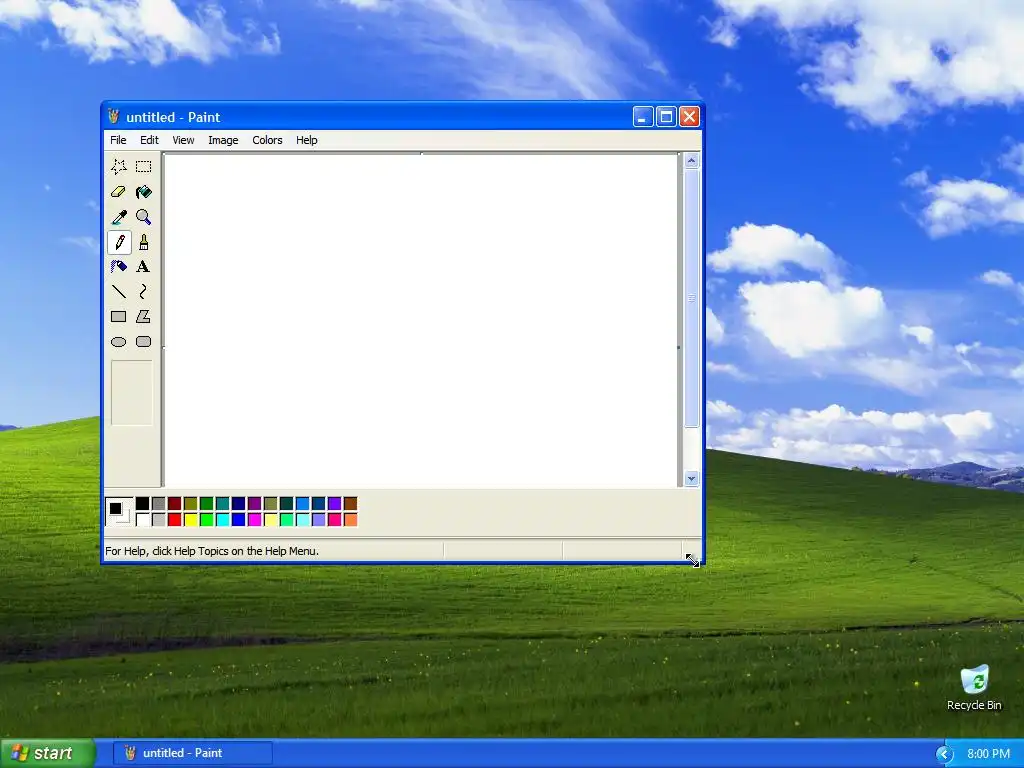Viewport: 1024px width, 768px height.
Task: Choose the dark red (maroon) swatch
Action: point(174,504)
